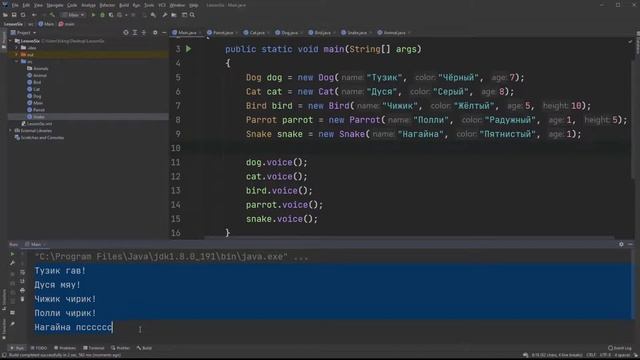Screen dimensions: 640x360
Task: Toggle soft-wrap in console
Action: 22,272
